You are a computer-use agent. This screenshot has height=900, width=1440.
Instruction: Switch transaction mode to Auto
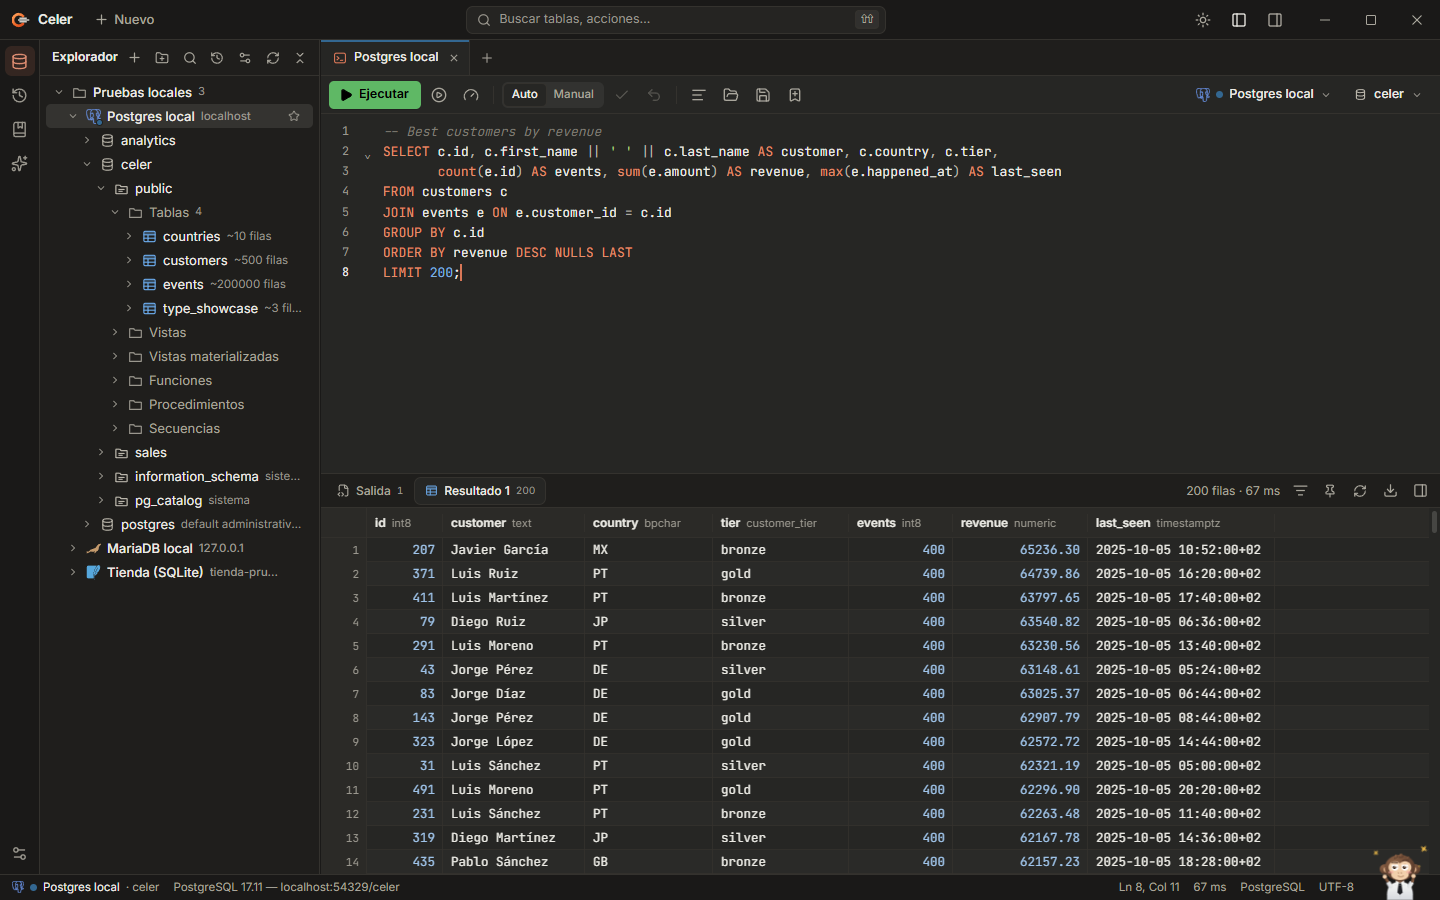[525, 94]
